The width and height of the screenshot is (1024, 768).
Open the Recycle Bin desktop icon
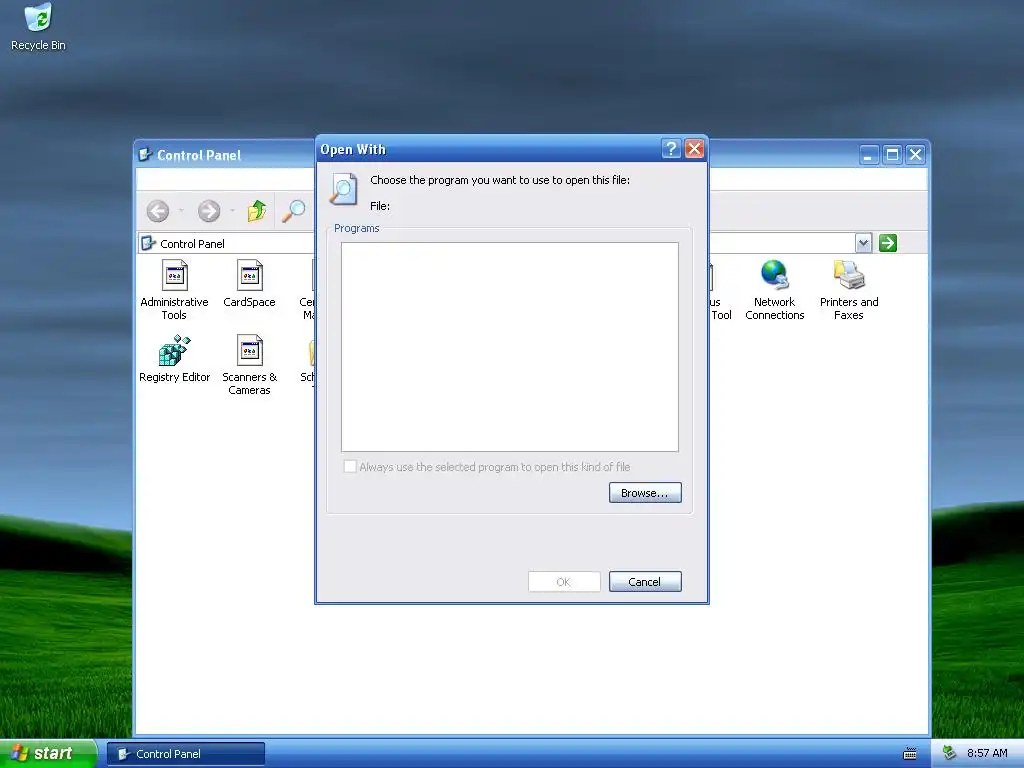(x=39, y=27)
